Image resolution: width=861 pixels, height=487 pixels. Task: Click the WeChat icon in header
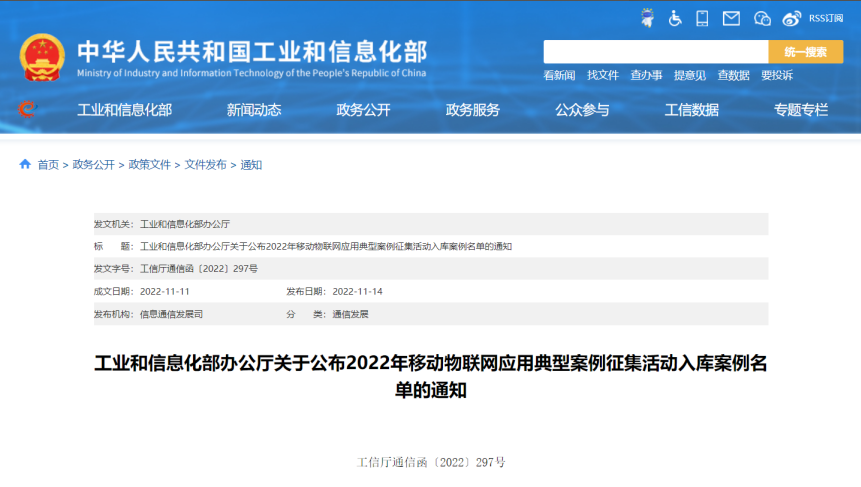coord(762,18)
